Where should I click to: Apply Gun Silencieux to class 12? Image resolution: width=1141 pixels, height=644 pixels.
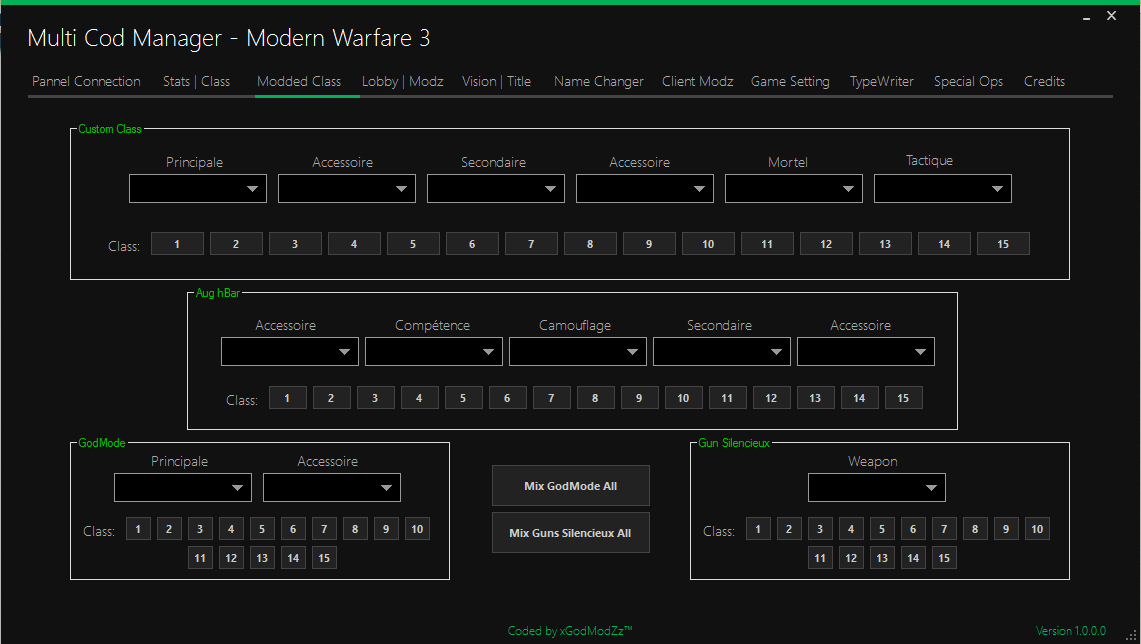point(851,558)
